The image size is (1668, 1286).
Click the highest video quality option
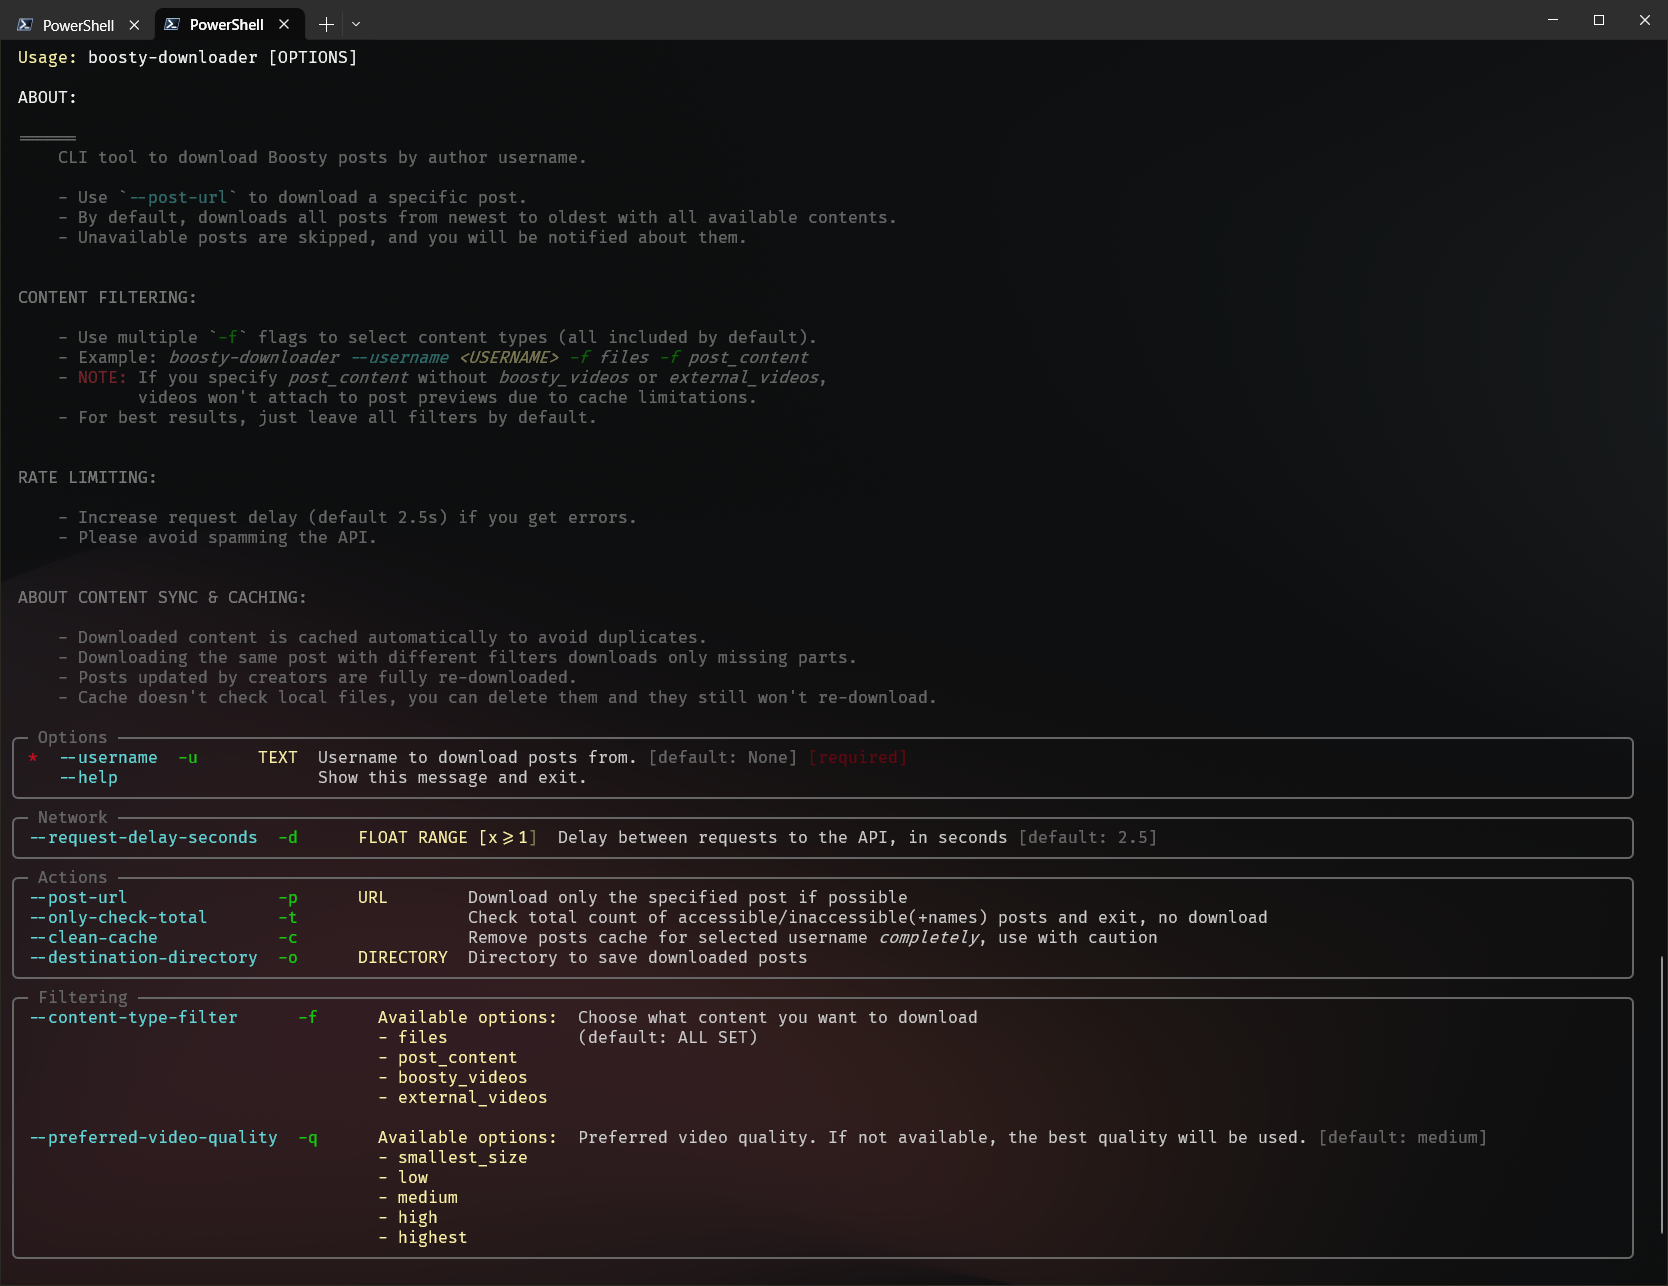[432, 1237]
